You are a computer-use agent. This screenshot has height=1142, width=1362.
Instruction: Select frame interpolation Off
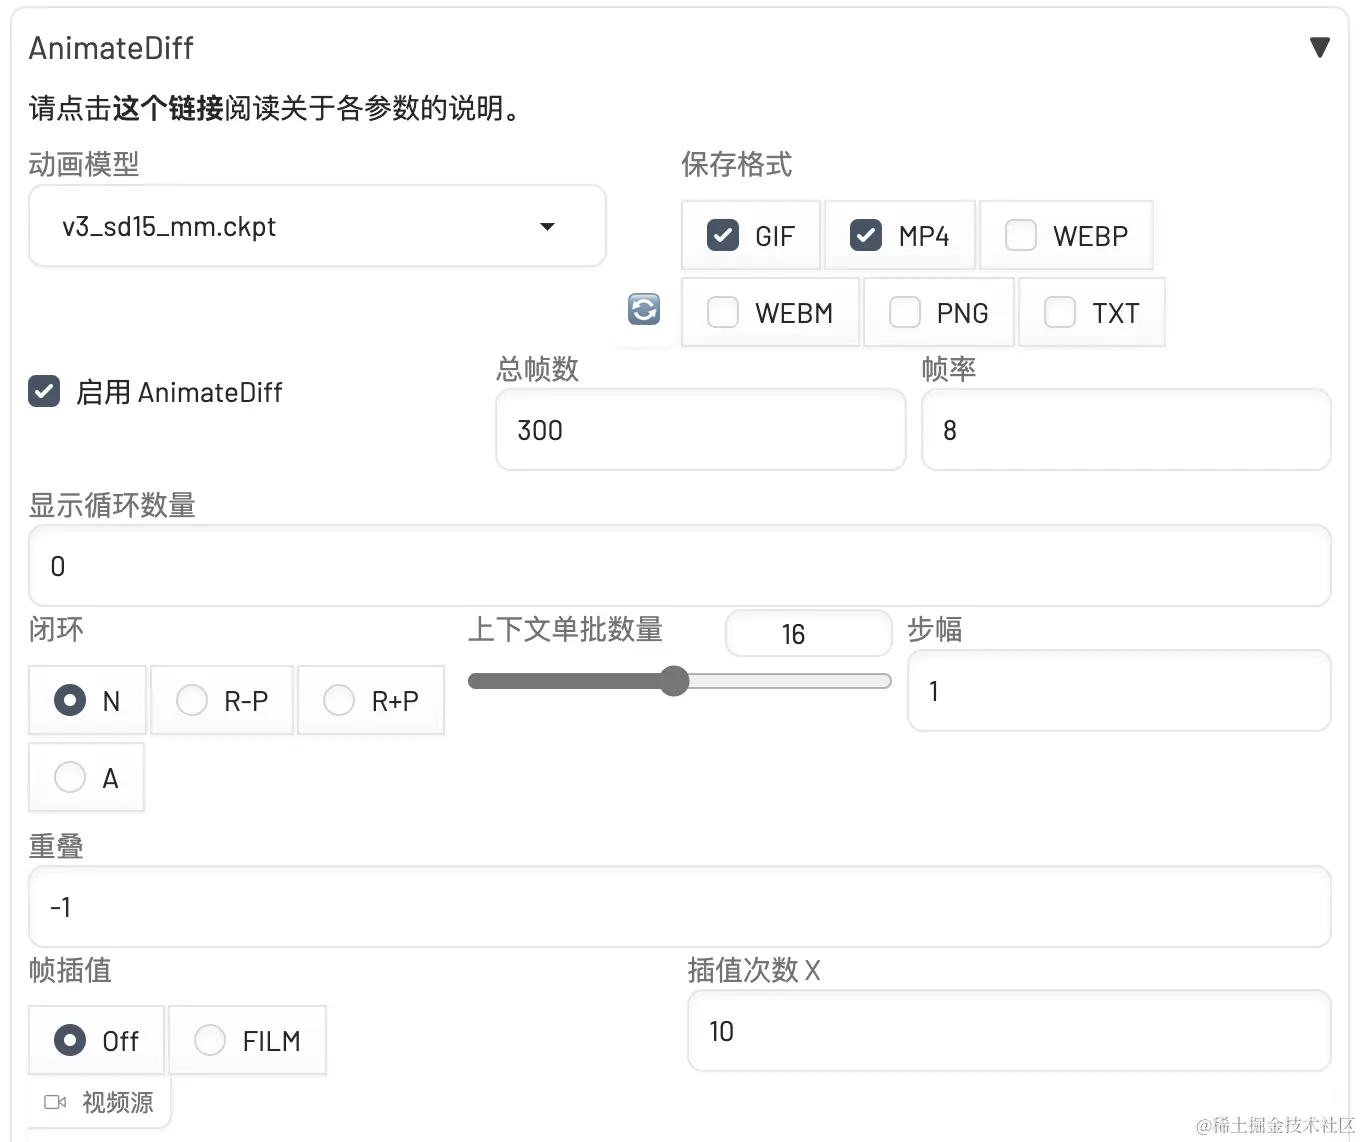pos(96,1040)
